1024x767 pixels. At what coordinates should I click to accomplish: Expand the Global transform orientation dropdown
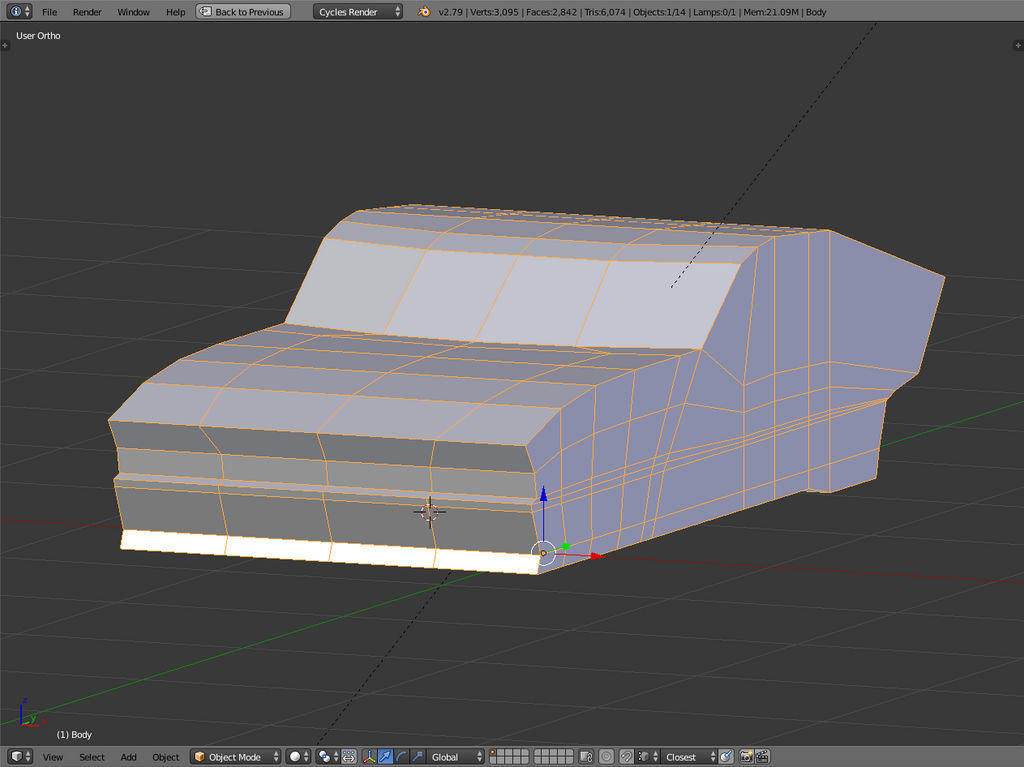(456, 757)
